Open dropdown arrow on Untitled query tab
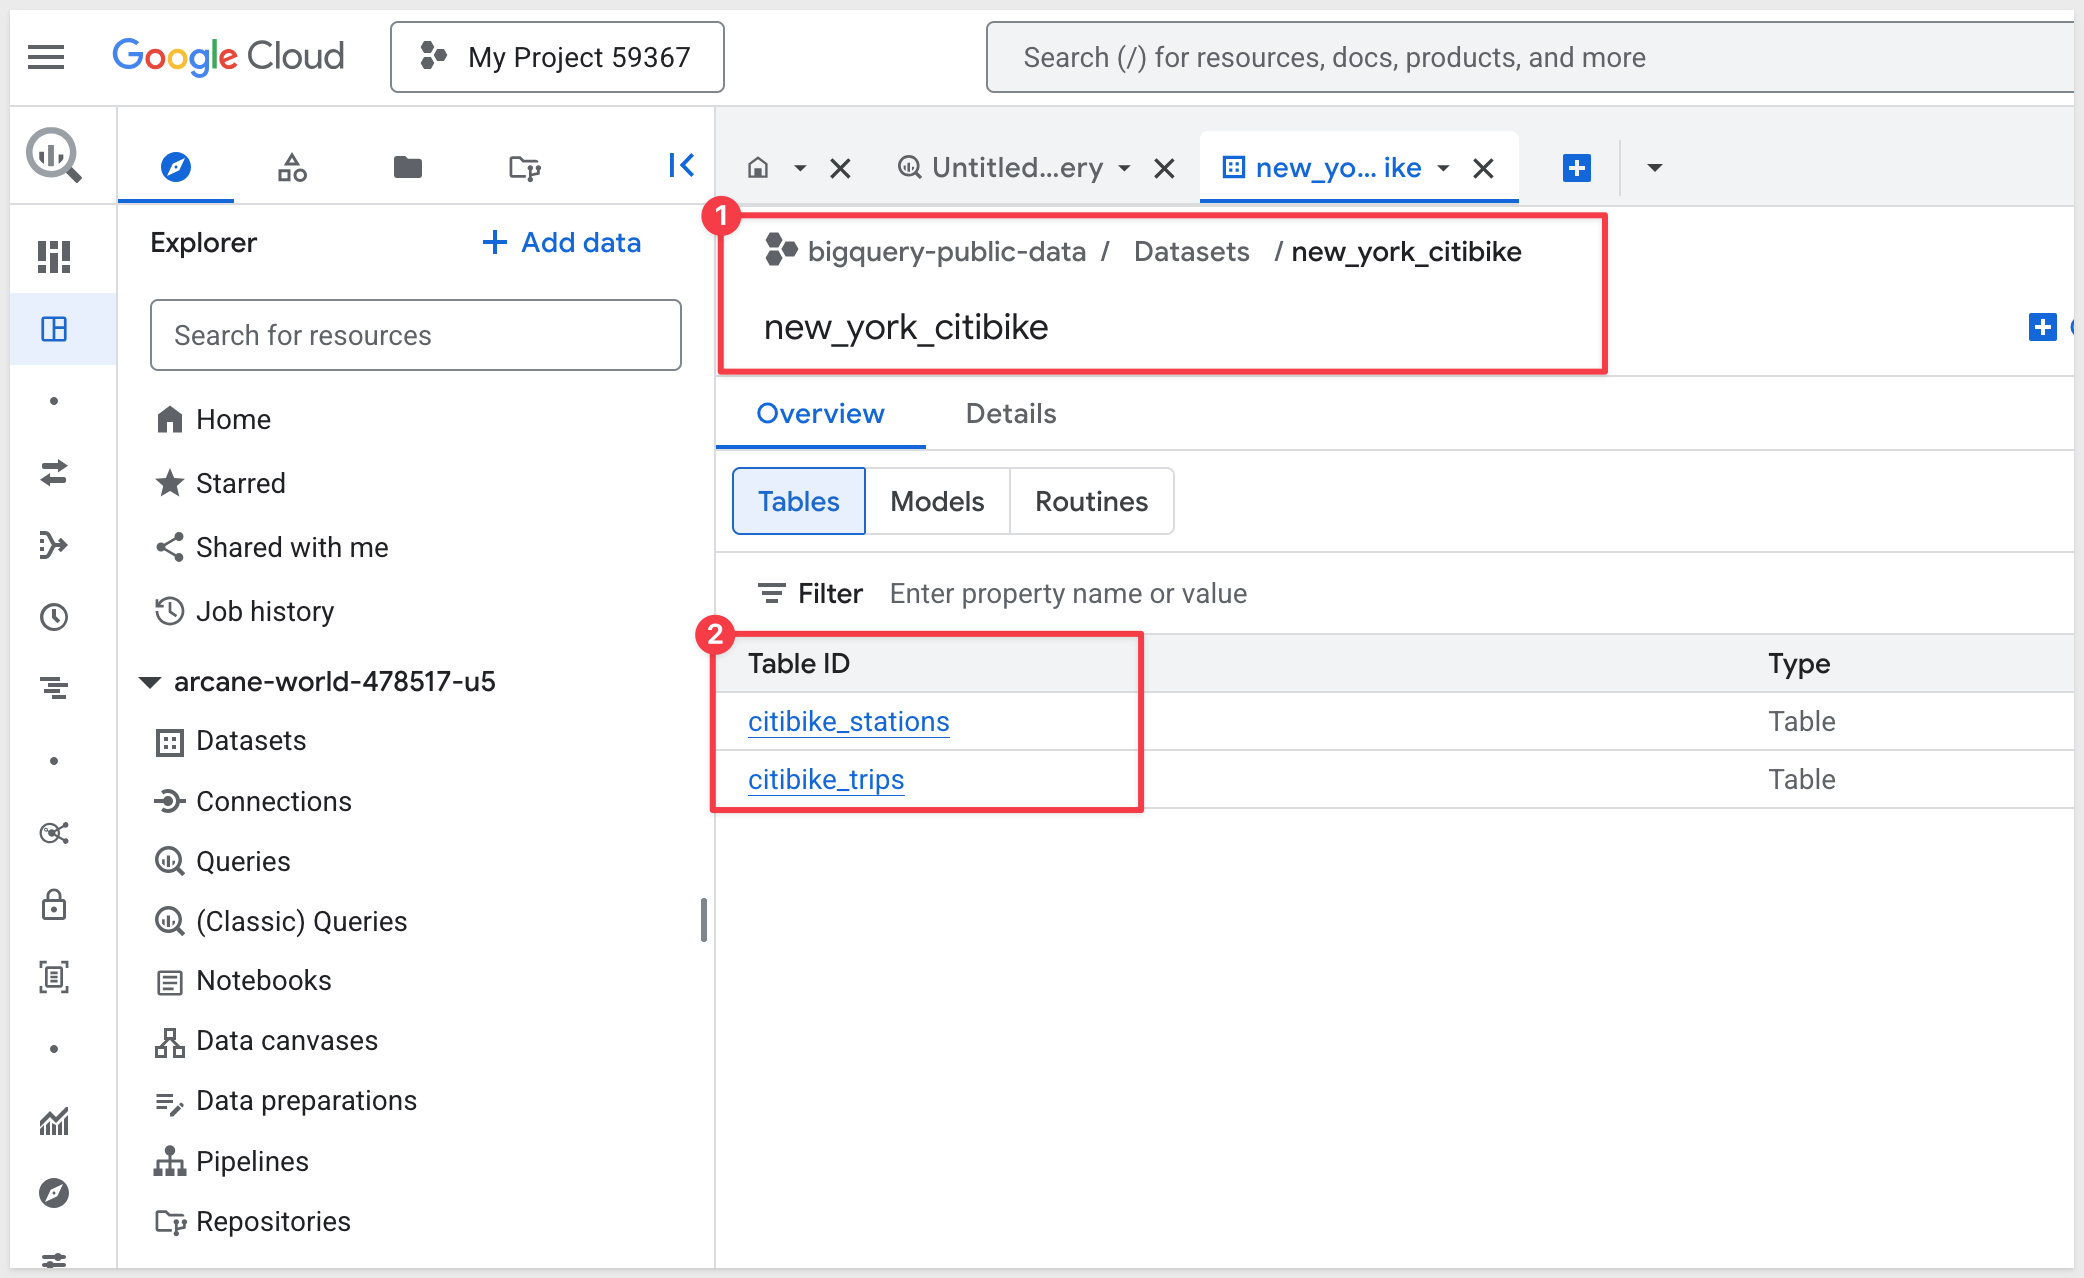Viewport: 2084px width, 1278px height. (1124, 168)
